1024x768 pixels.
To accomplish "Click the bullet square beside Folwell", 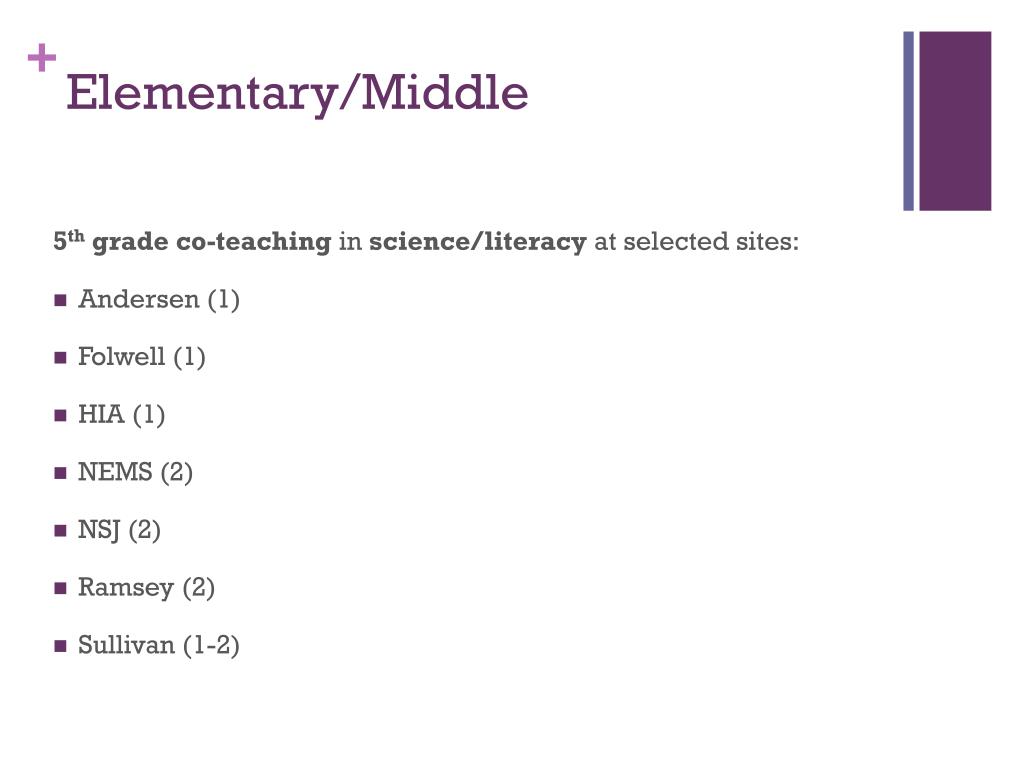I will (x=61, y=358).
